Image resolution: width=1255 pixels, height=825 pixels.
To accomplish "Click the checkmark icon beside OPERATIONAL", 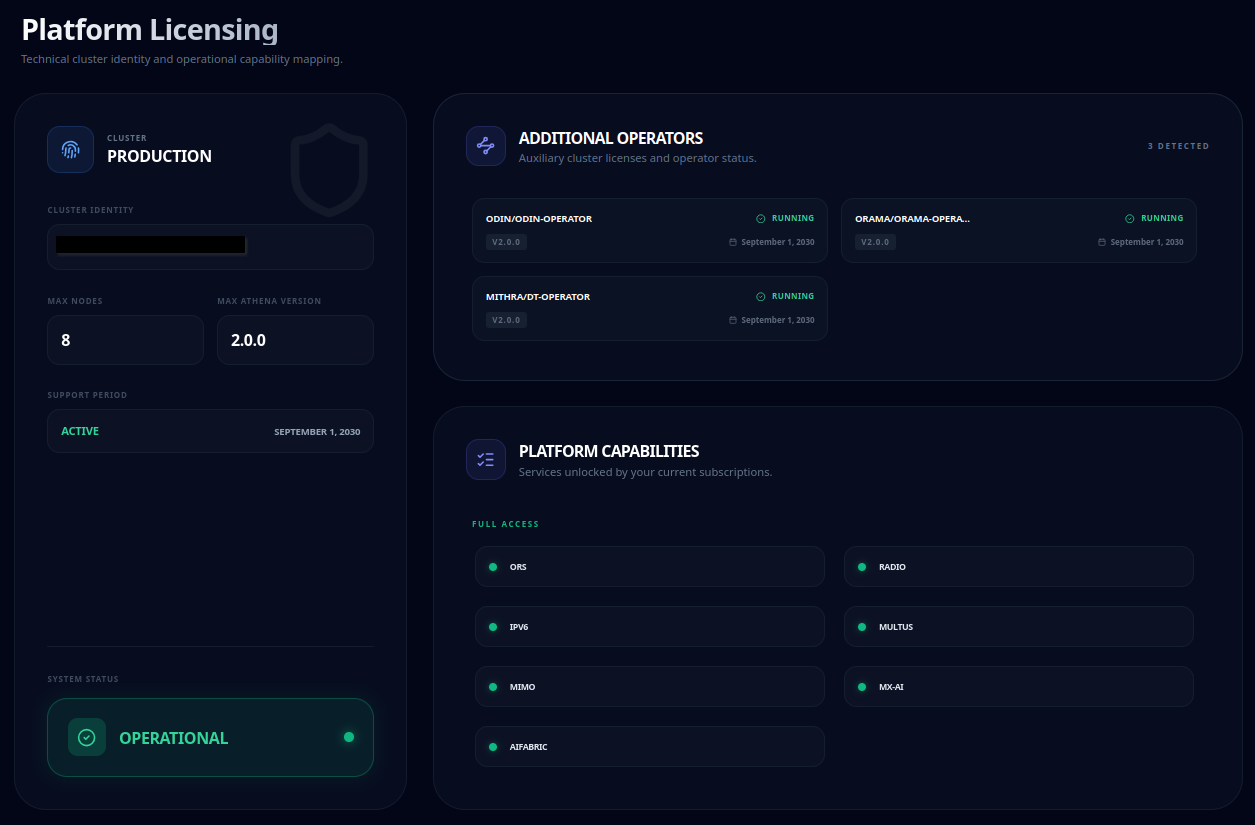I will pos(87,737).
